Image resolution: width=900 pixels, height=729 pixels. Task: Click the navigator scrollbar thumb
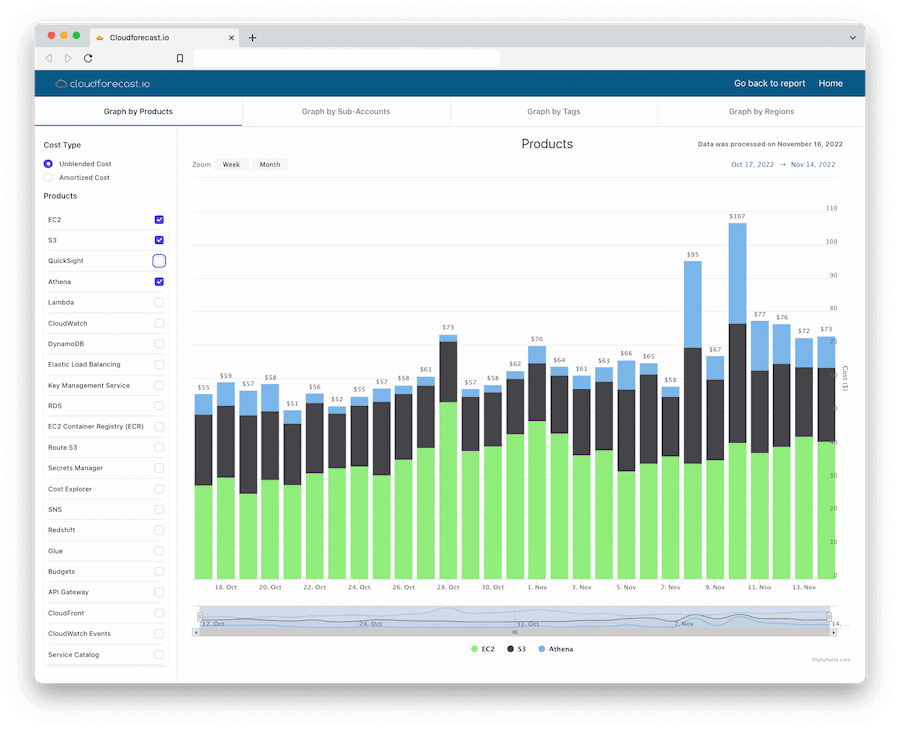[x=514, y=632]
